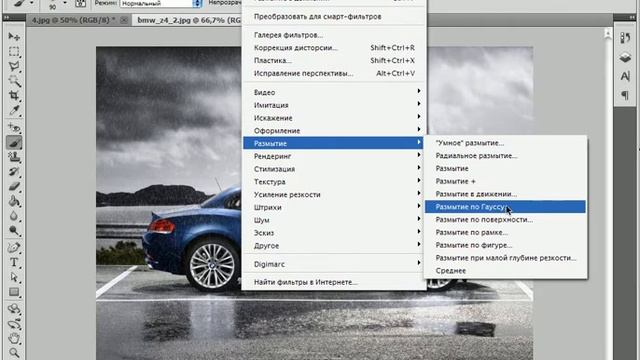Expand the Другое submenu
Image resolution: width=640 pixels, height=360 pixels.
pyautogui.click(x=334, y=246)
